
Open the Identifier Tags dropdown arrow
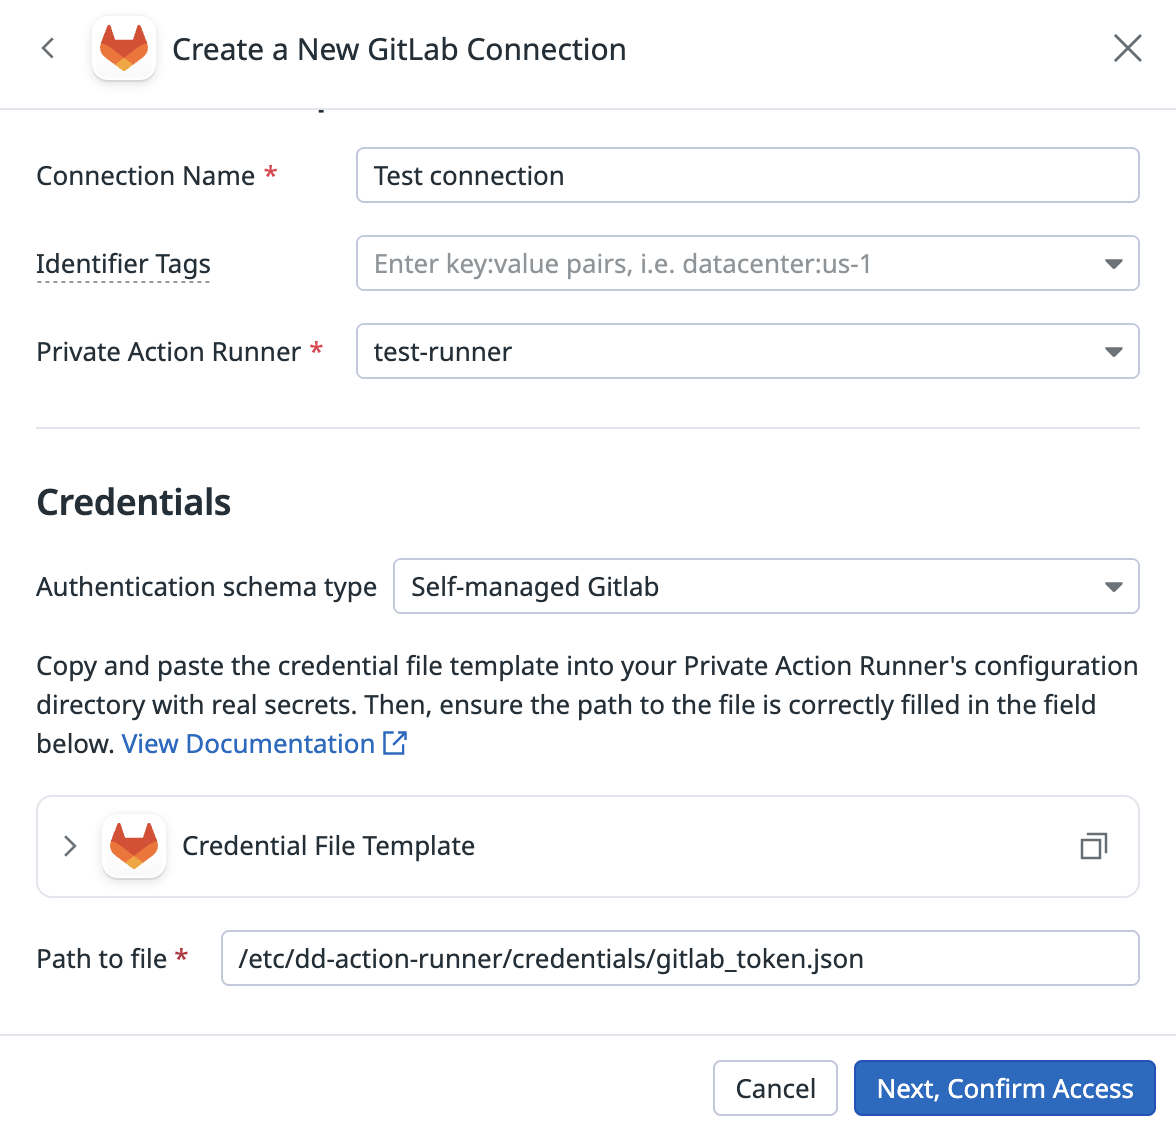tap(1113, 264)
